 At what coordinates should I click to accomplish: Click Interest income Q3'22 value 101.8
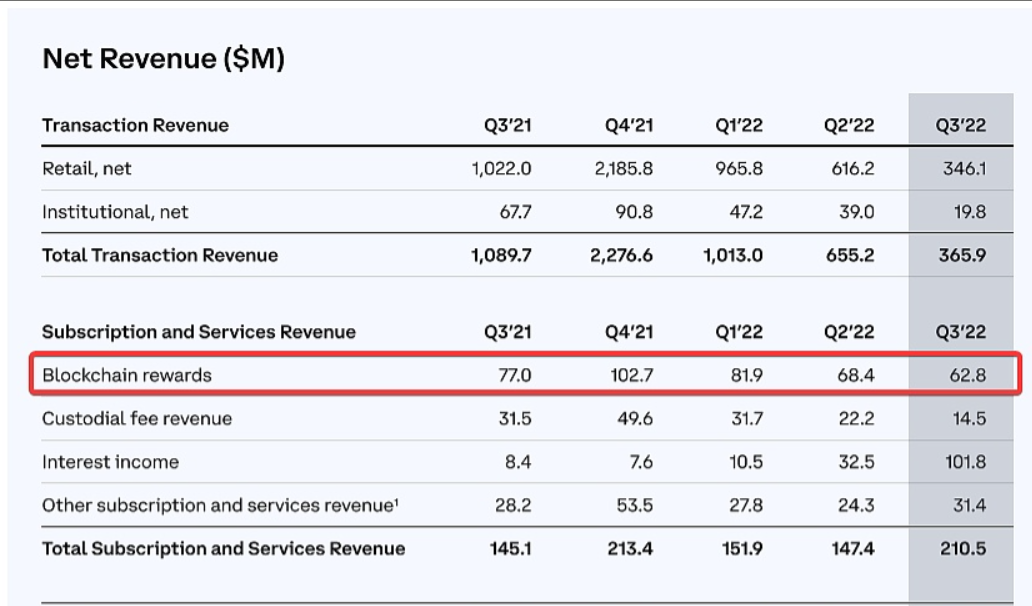(x=963, y=462)
